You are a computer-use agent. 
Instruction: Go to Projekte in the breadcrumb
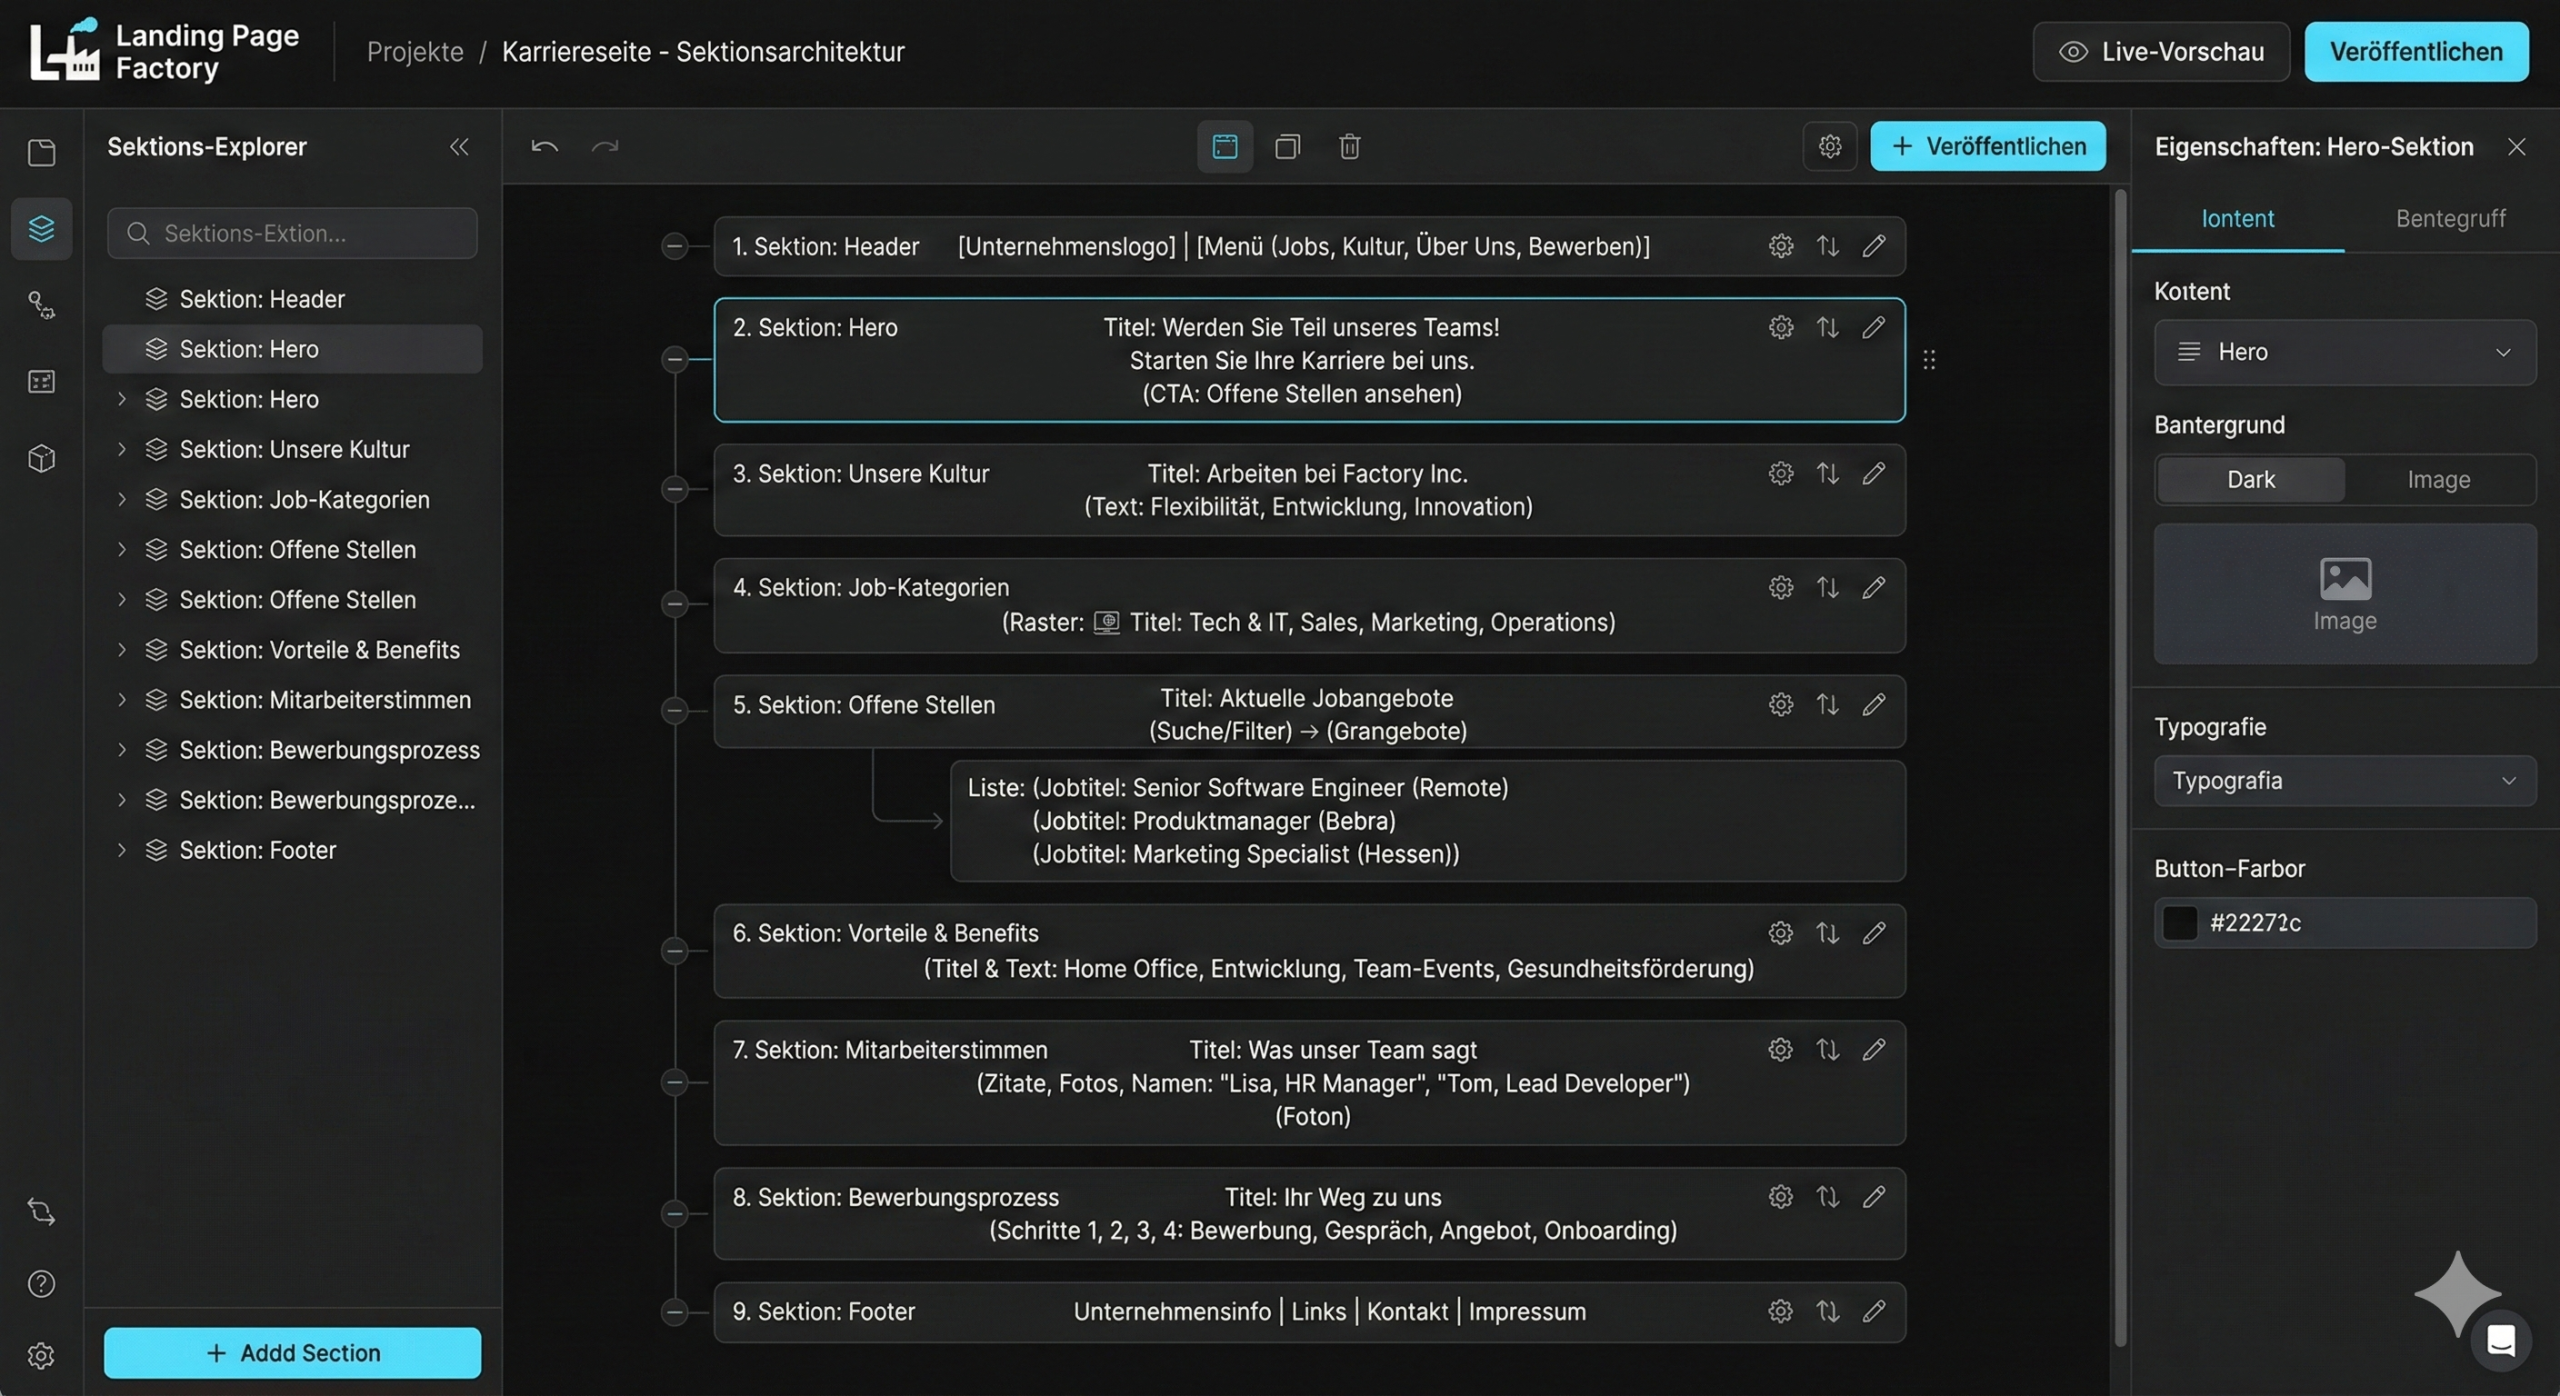(x=414, y=51)
